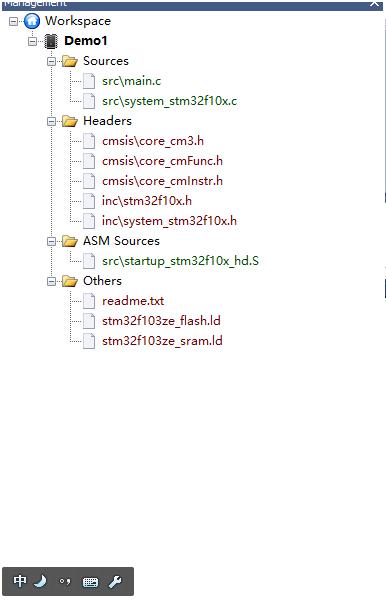Open inc\stm32f10x.h header
Screen dimensions: 386x608
pos(147,201)
